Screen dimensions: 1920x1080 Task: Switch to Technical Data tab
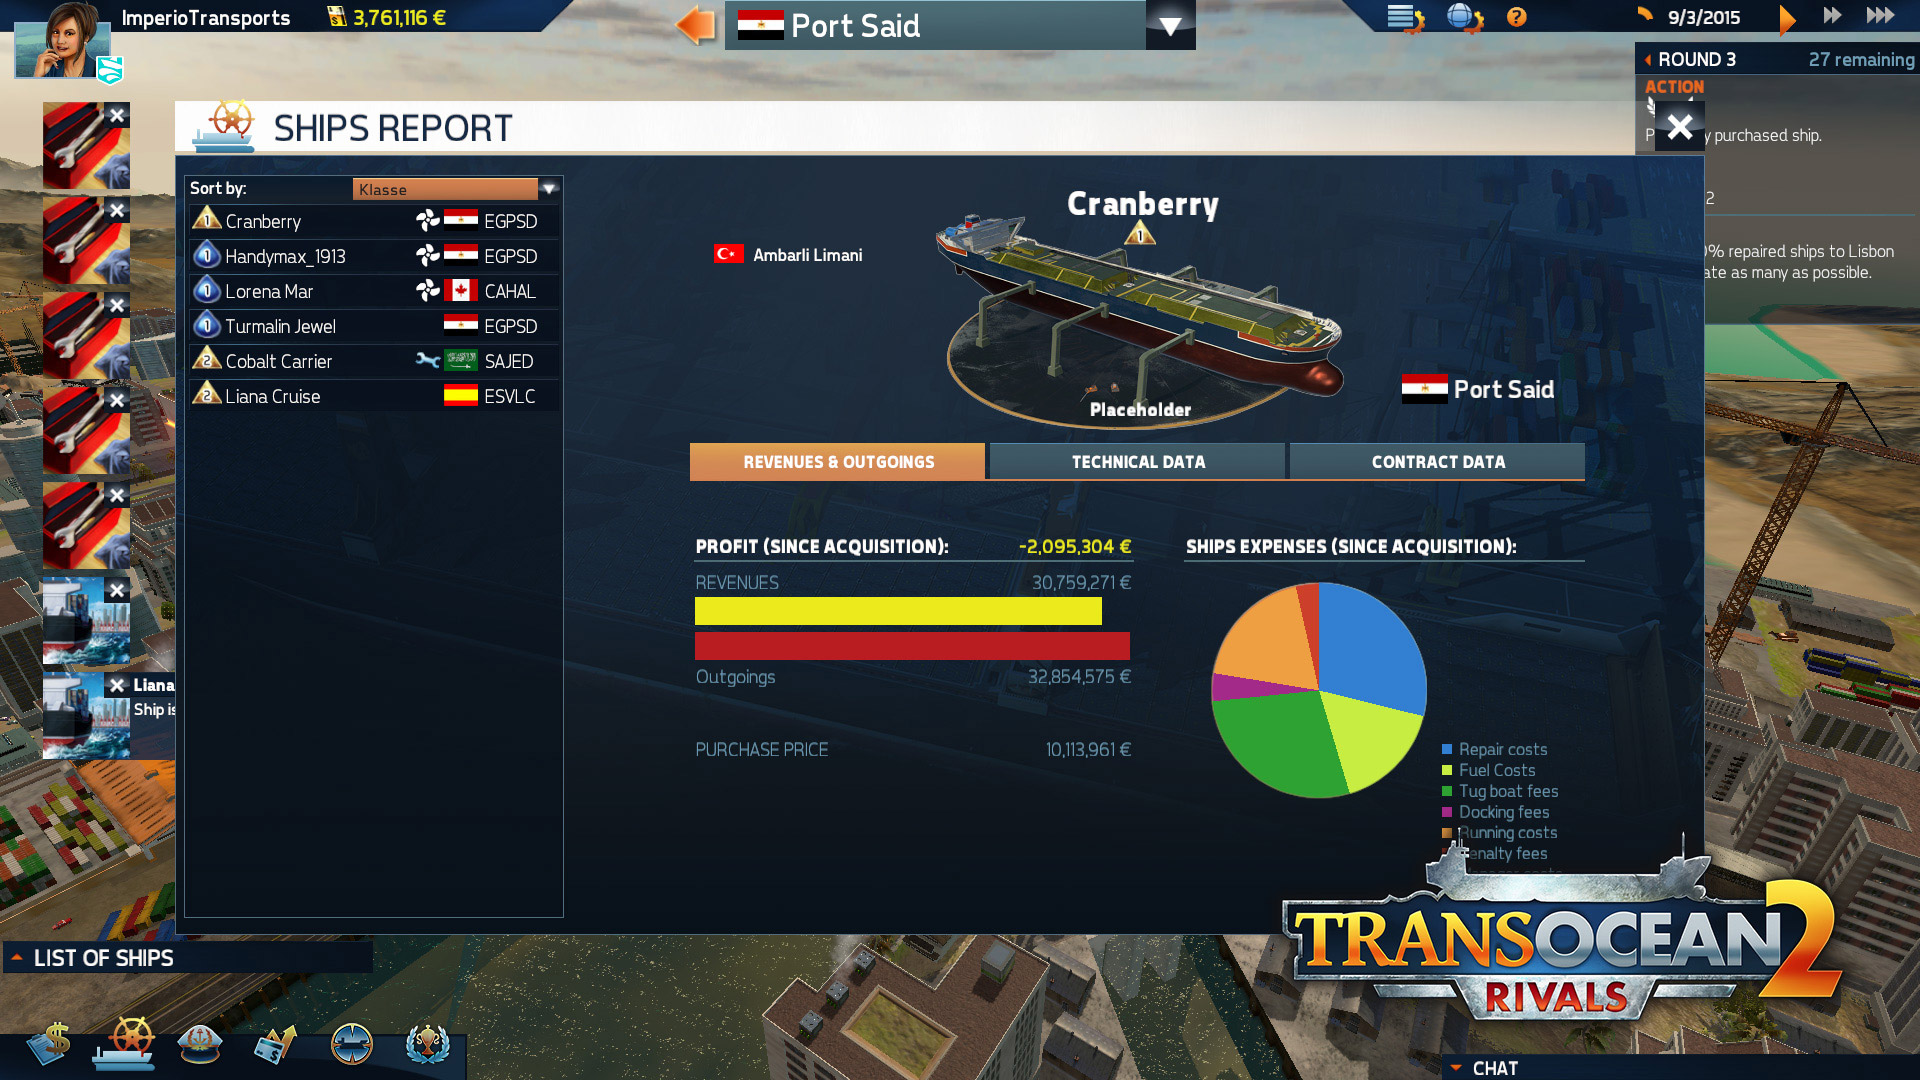pyautogui.click(x=1137, y=460)
